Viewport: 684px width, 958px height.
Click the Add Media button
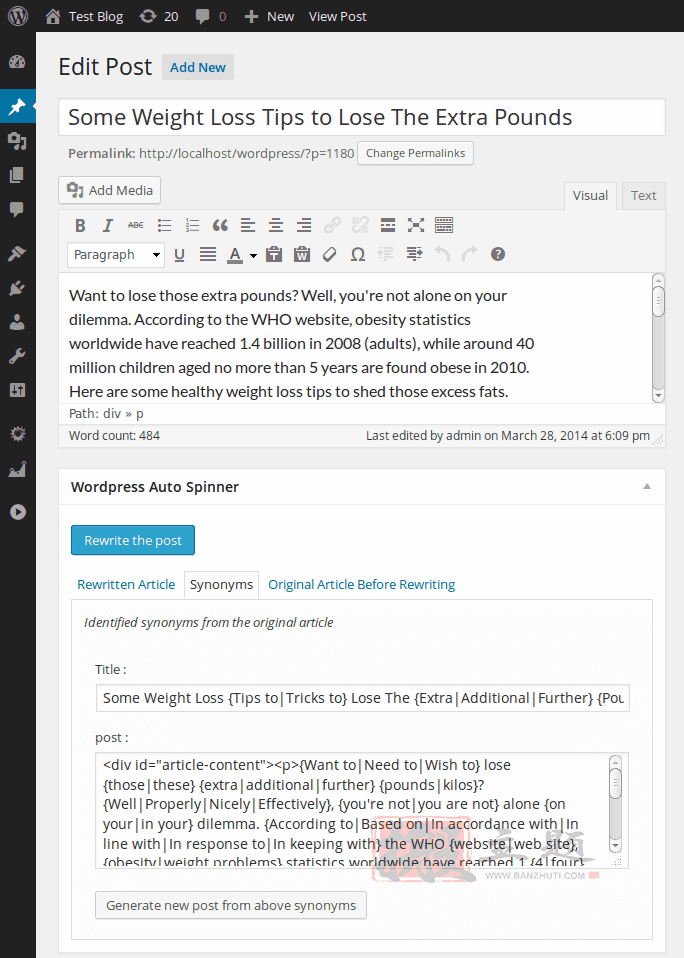tap(109, 191)
